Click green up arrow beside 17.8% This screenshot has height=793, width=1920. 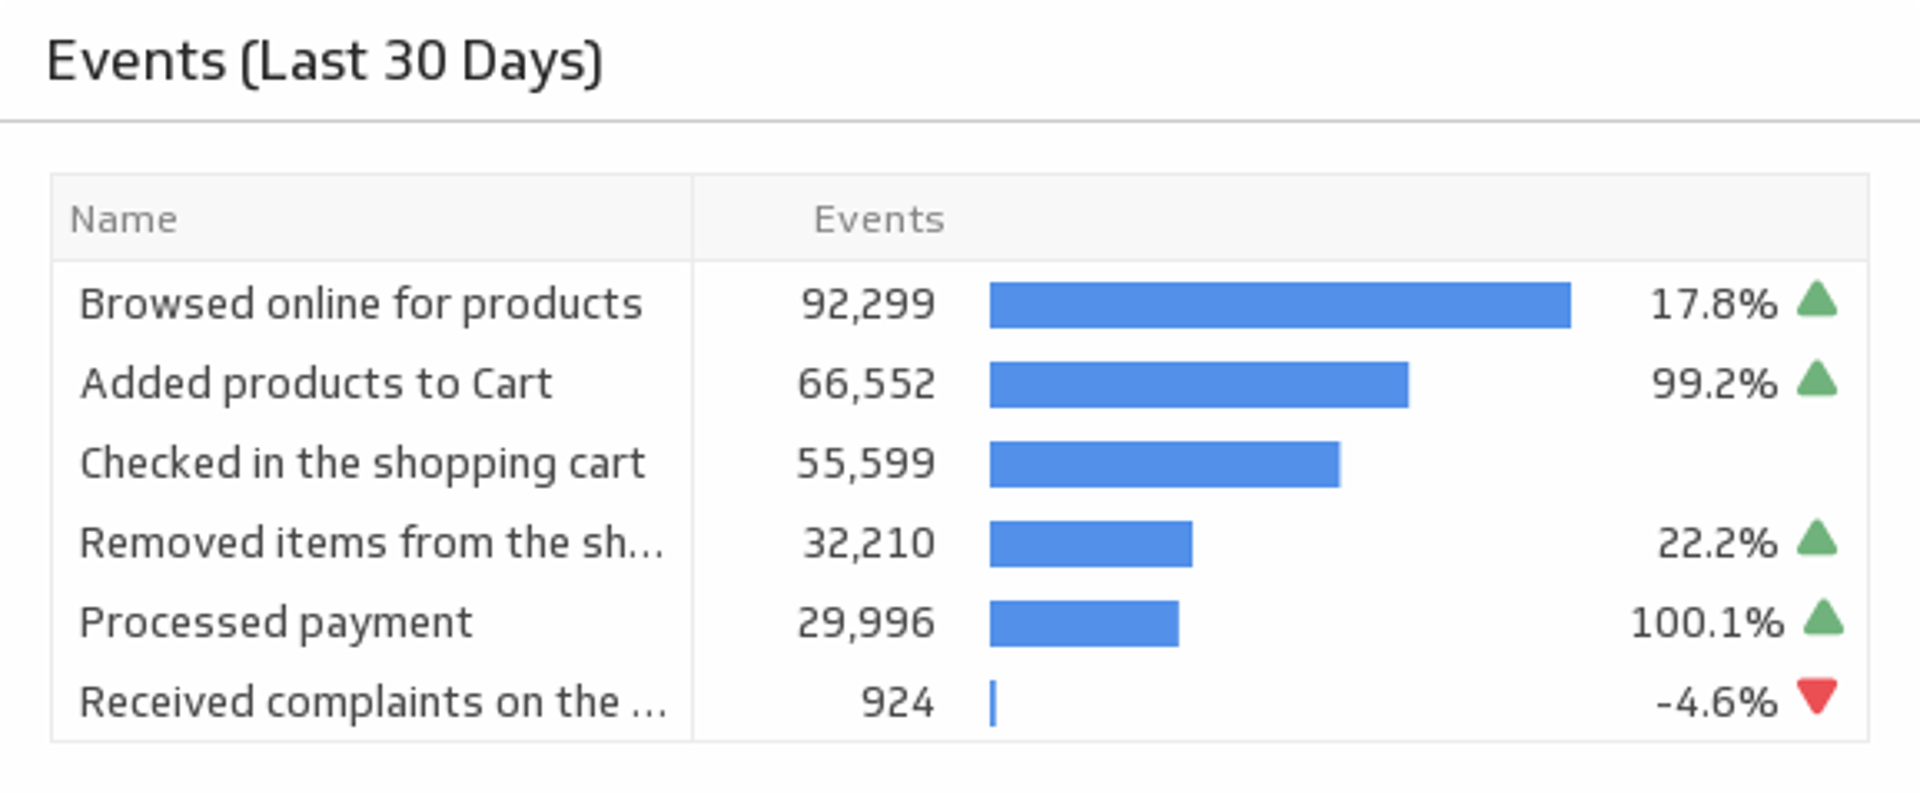point(1816,300)
